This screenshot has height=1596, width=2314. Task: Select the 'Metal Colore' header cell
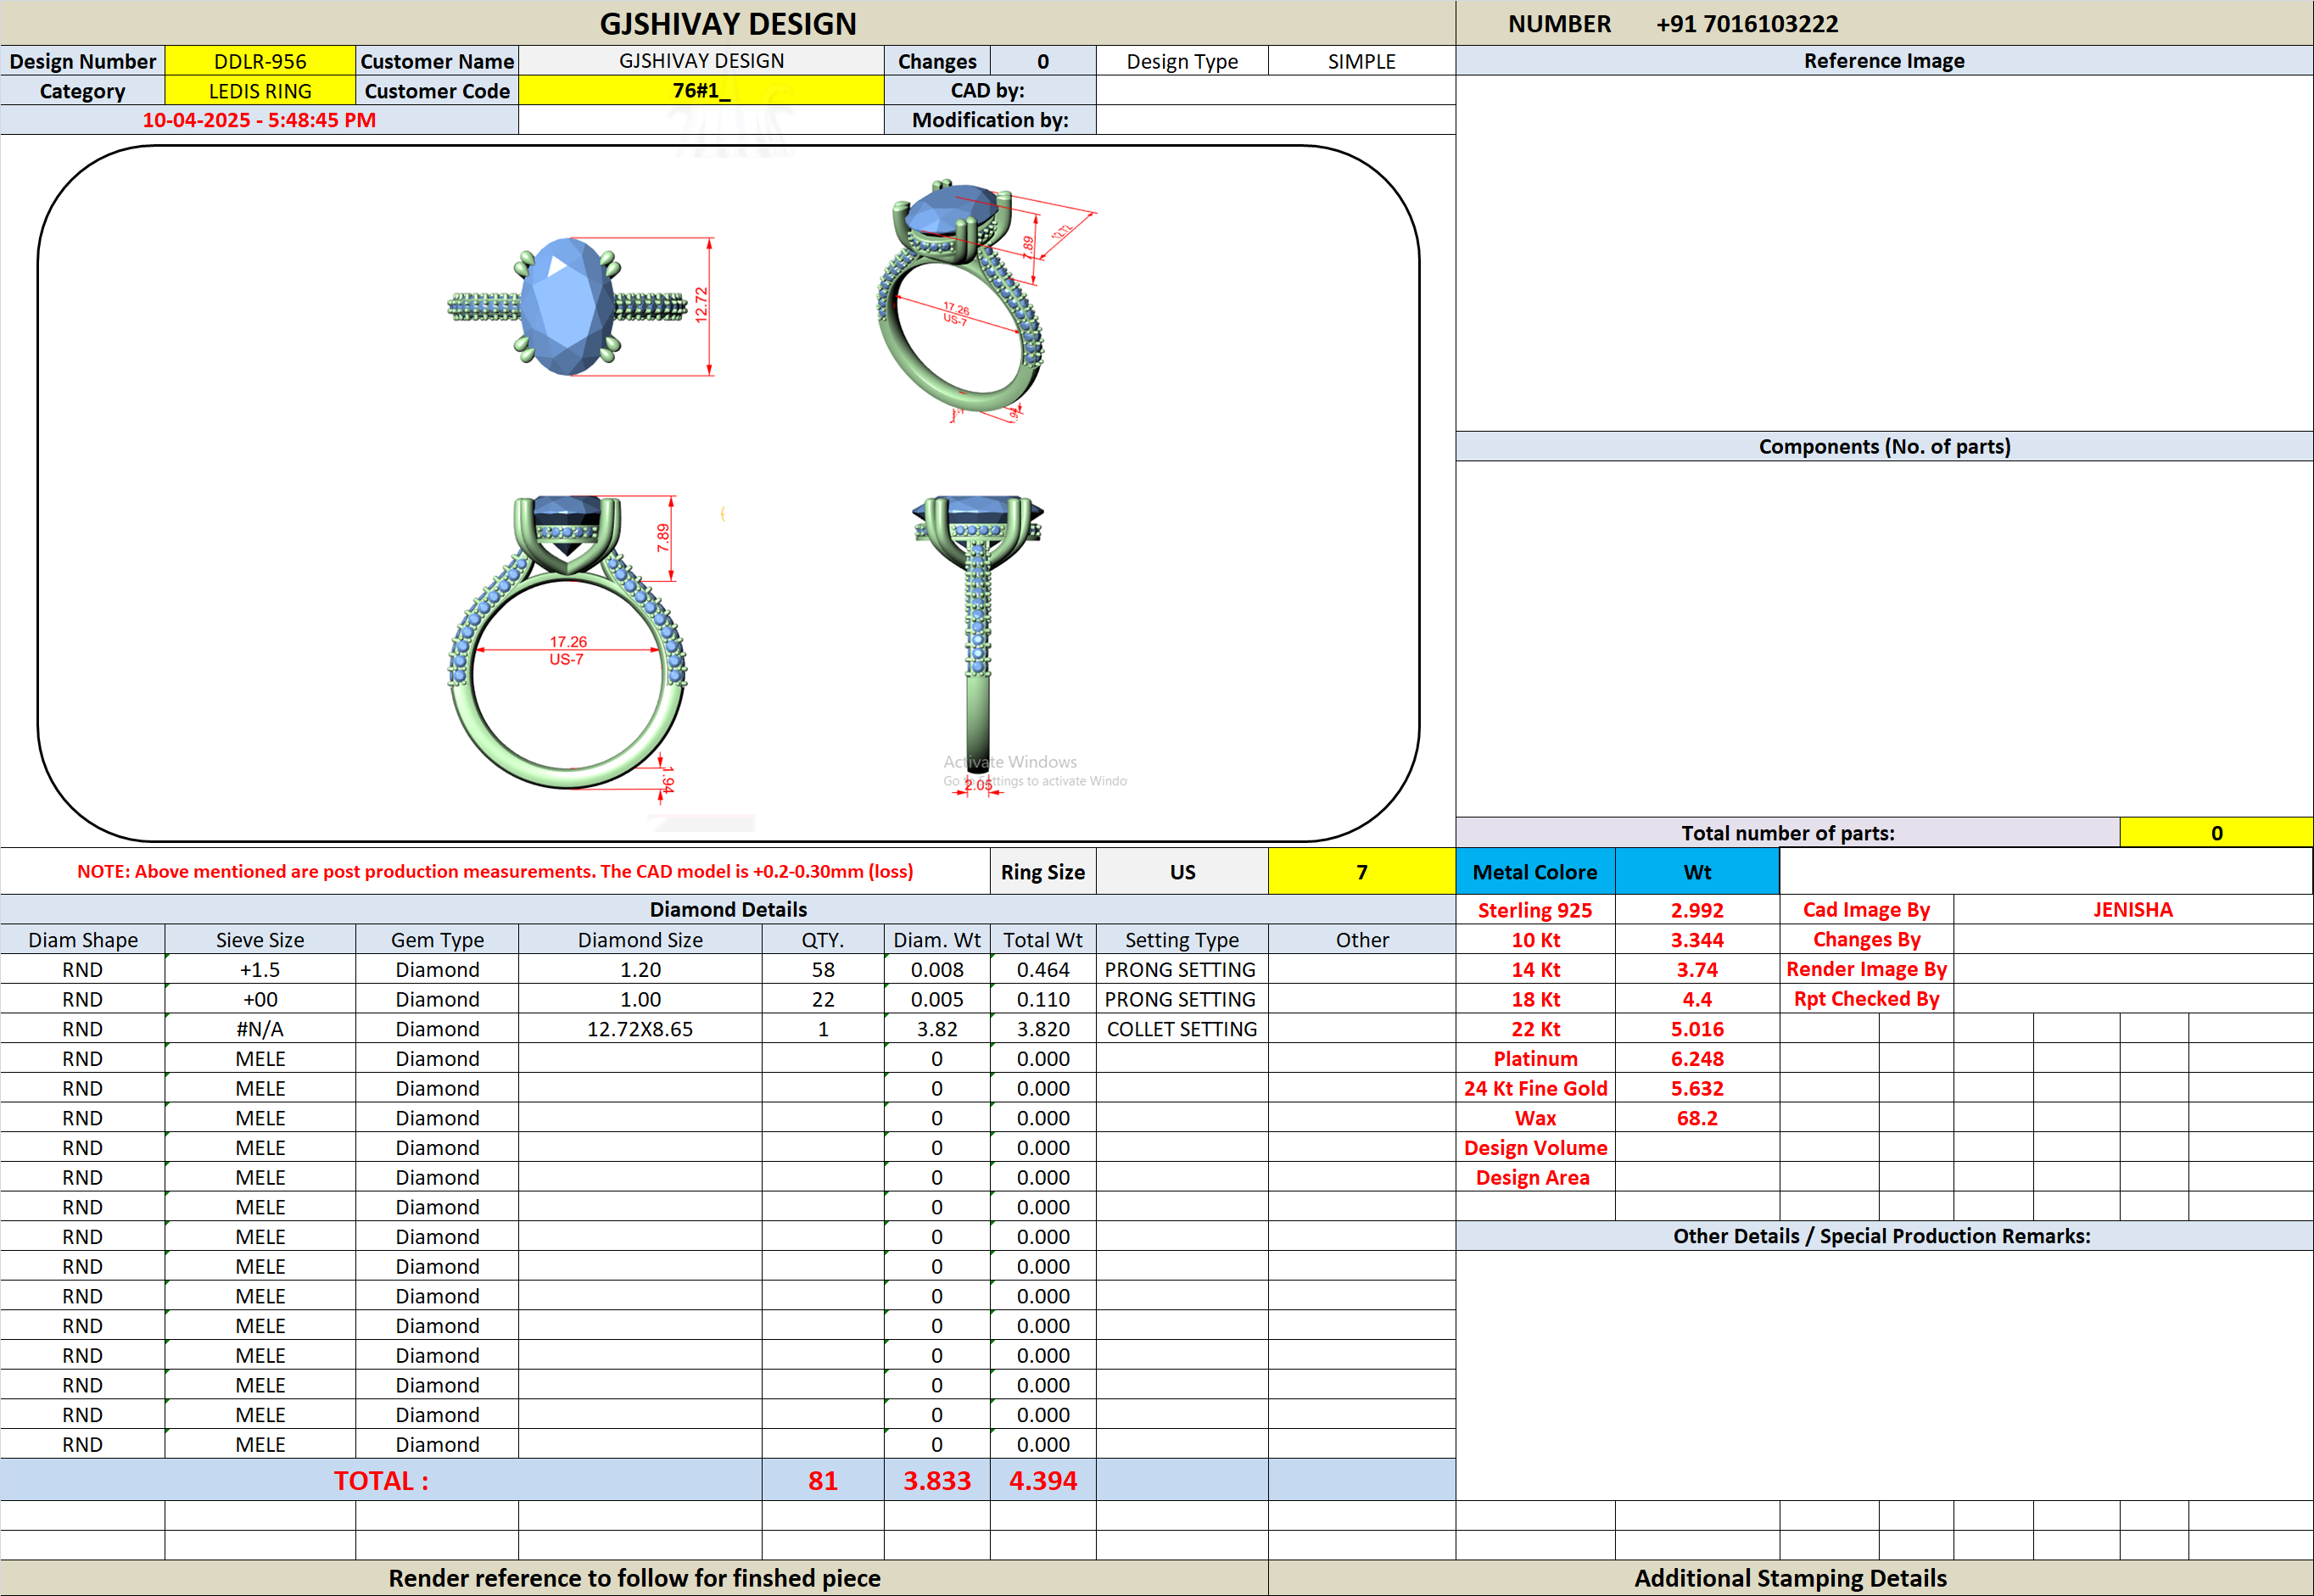pos(1535,872)
